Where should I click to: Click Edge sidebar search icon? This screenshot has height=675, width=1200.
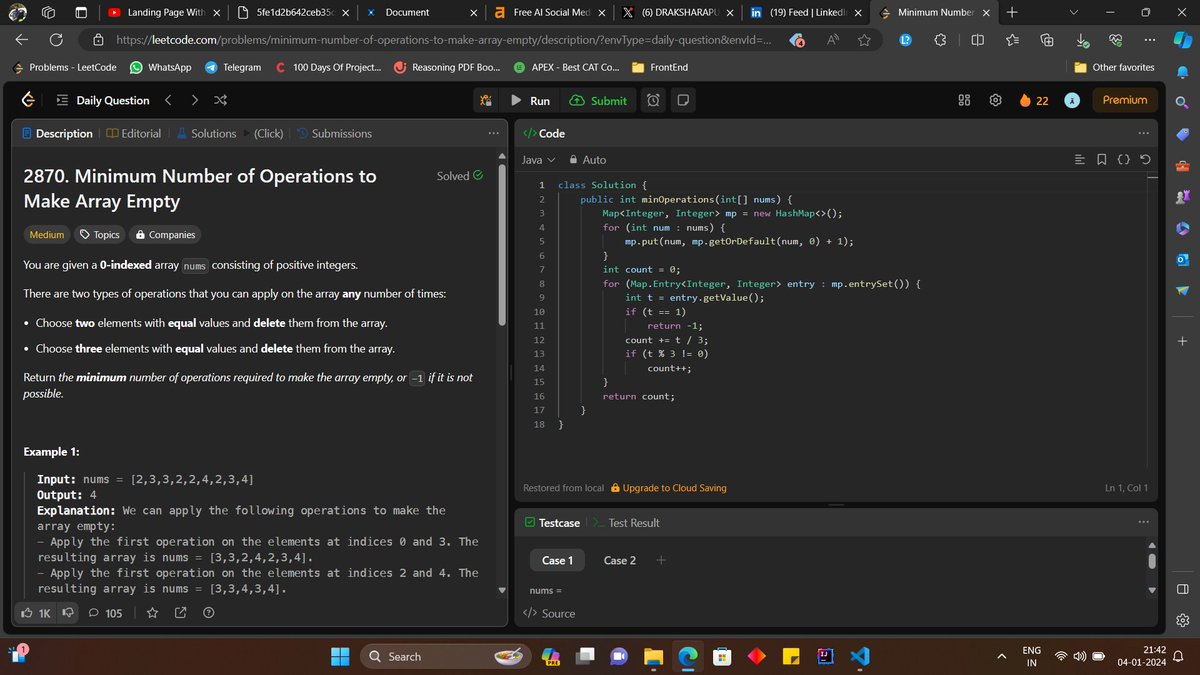(x=1182, y=102)
